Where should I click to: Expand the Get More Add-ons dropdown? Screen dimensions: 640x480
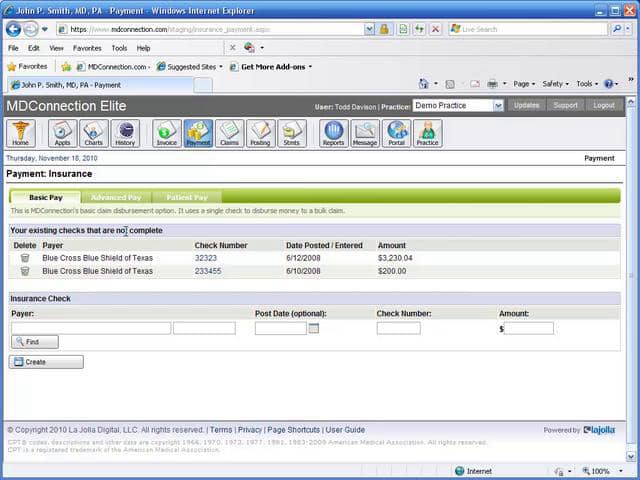(310, 67)
